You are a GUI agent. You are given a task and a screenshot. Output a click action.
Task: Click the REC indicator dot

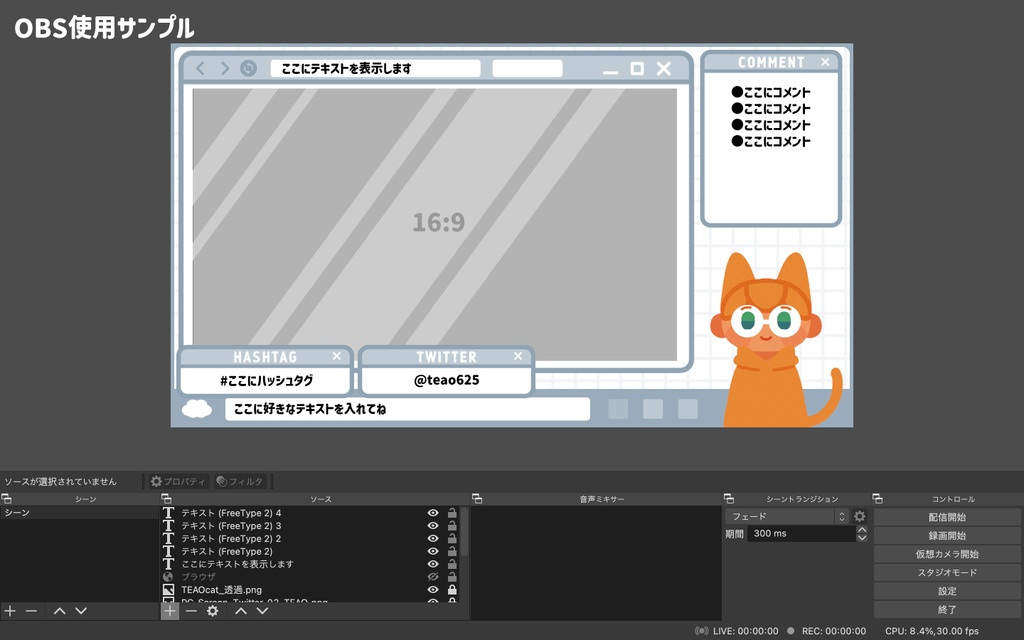click(x=791, y=632)
